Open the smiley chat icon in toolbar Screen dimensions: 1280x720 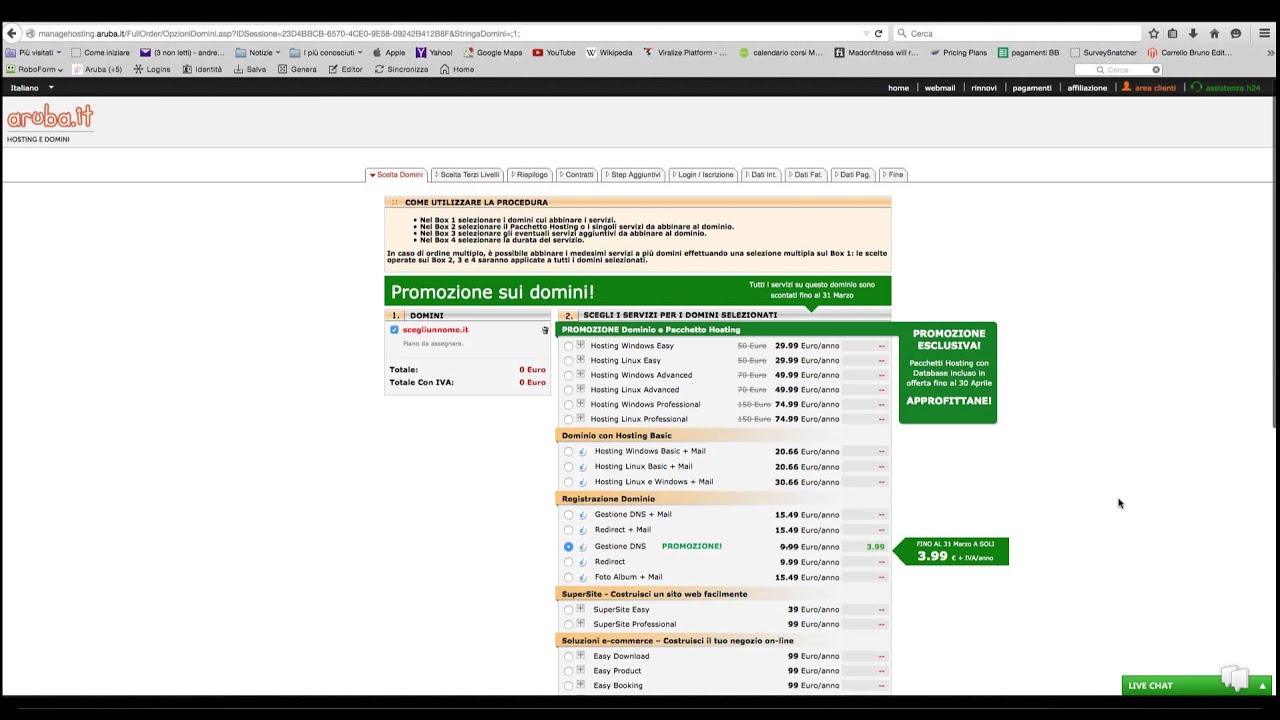(x=1236, y=33)
